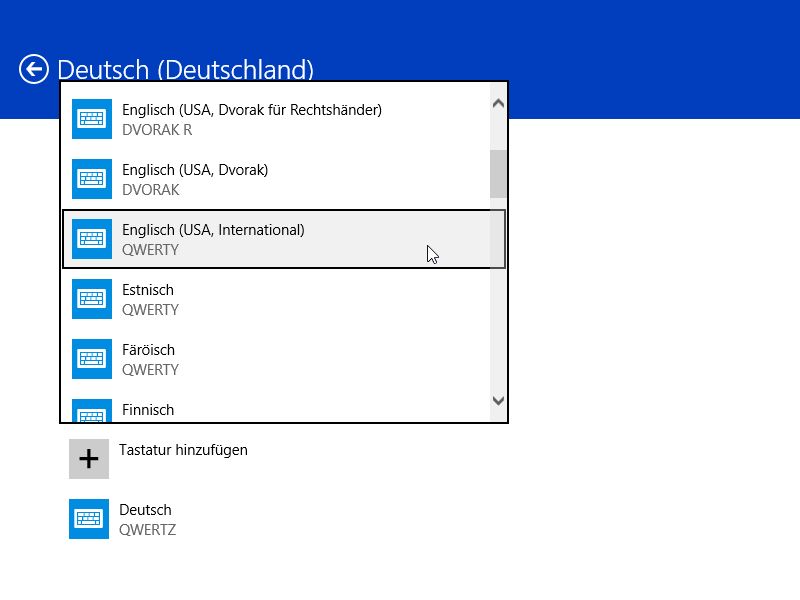Choose the Färöisch keyboard entry
The image size is (800, 600).
(x=276, y=359)
